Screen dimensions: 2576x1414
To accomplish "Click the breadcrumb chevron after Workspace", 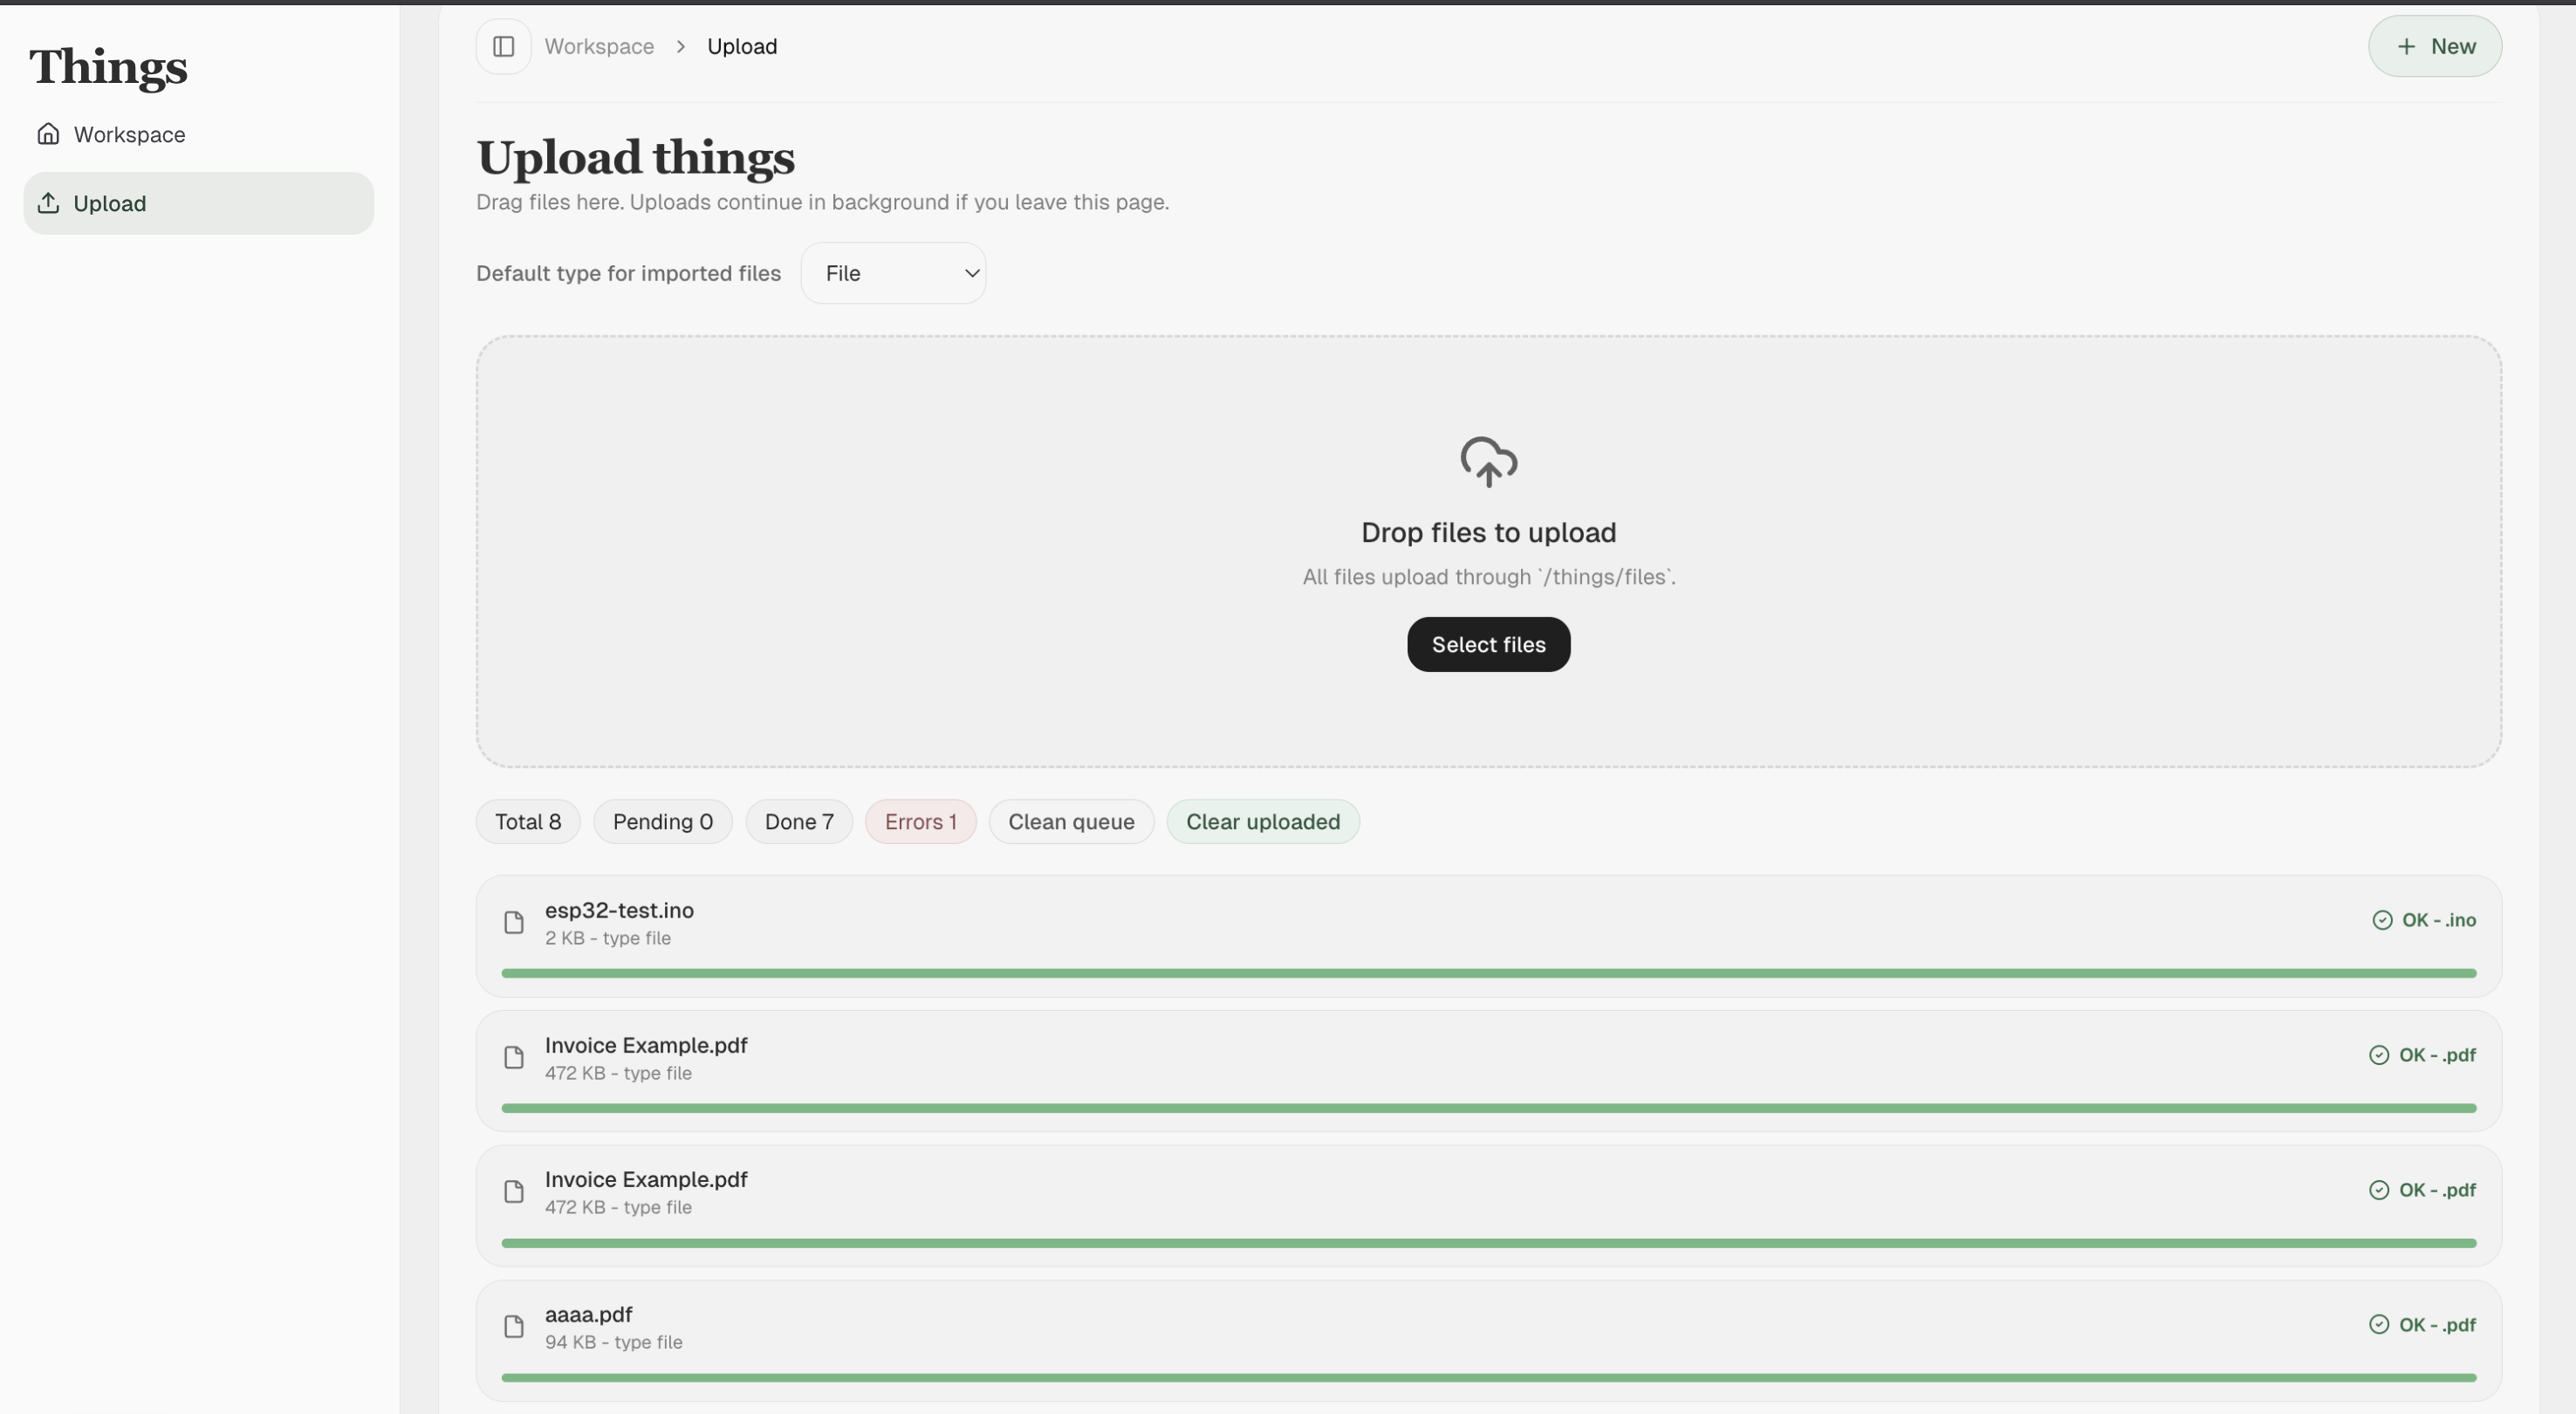I will click(x=680, y=46).
